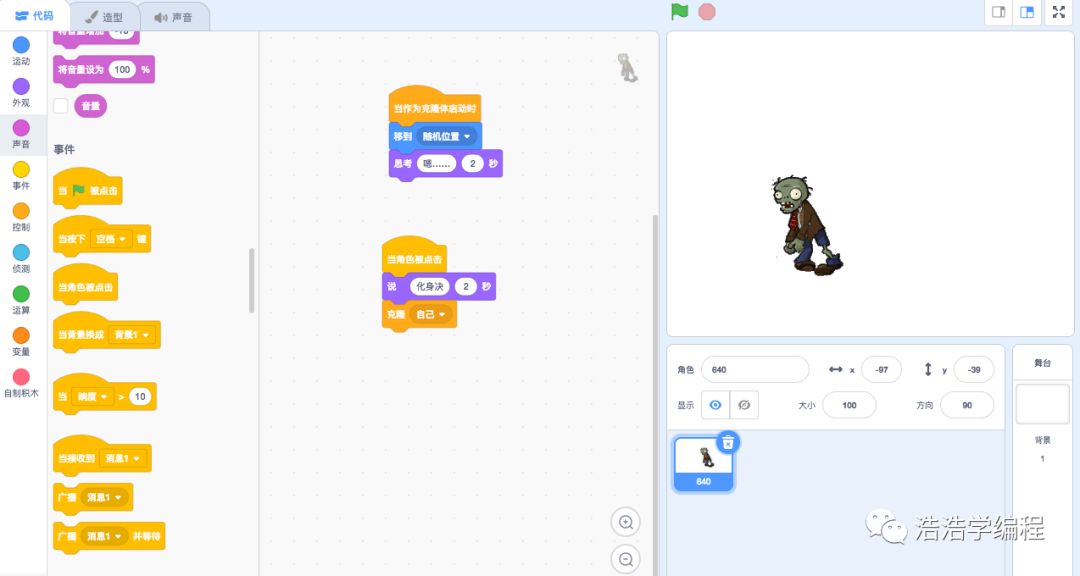Edit the loudness threshold 10 field
The height and width of the screenshot is (576, 1080).
coord(140,397)
